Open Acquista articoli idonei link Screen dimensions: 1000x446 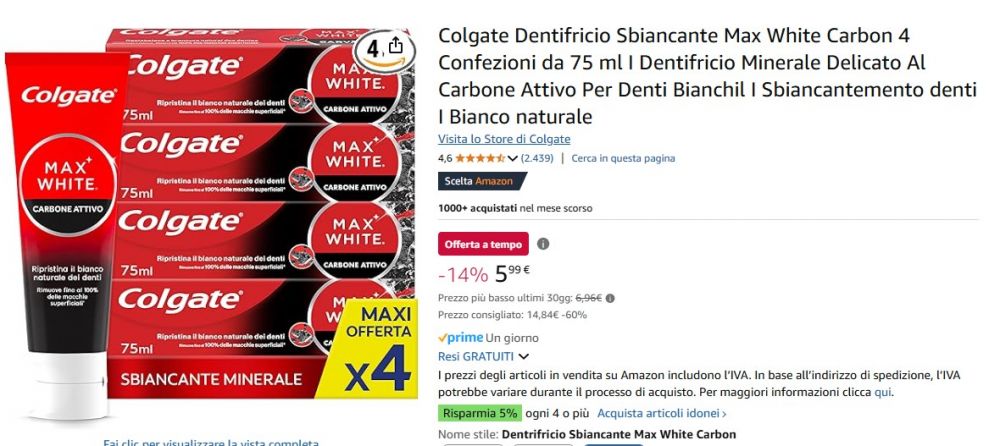(662, 413)
